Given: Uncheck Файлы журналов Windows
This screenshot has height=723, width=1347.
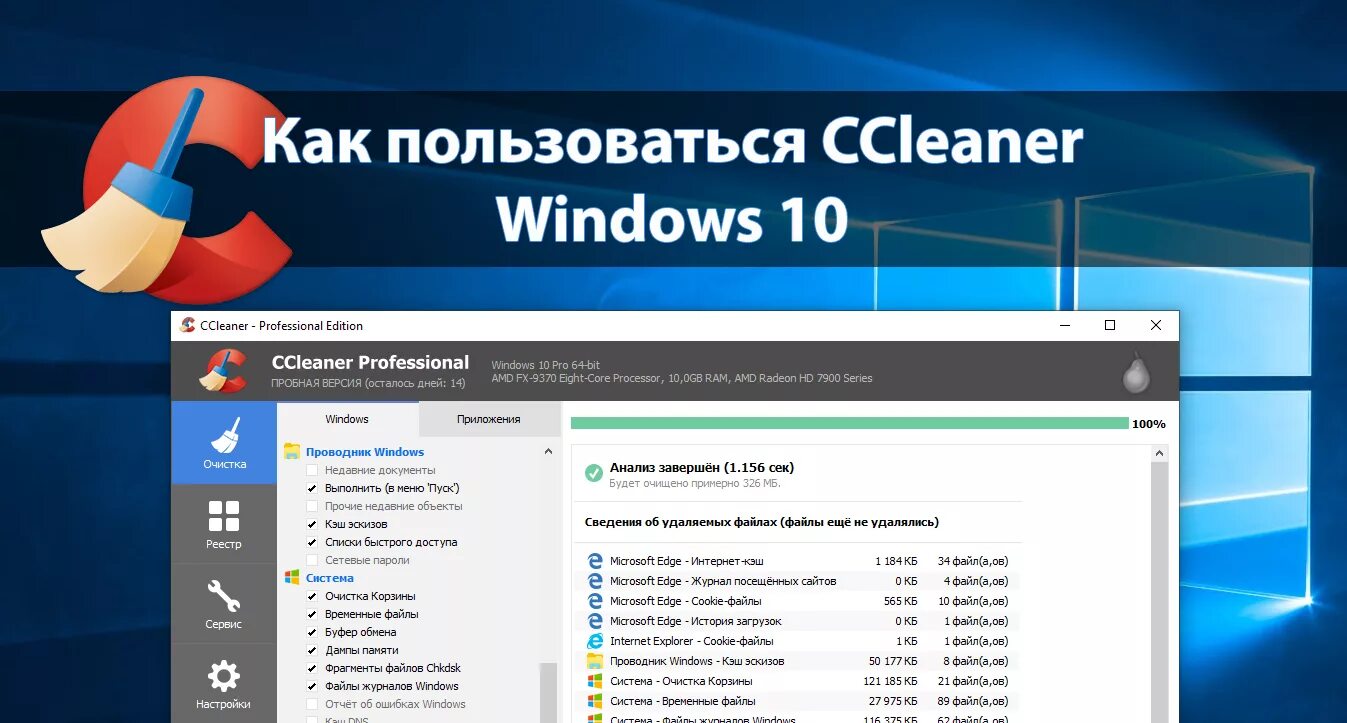Looking at the screenshot, I should (x=312, y=686).
